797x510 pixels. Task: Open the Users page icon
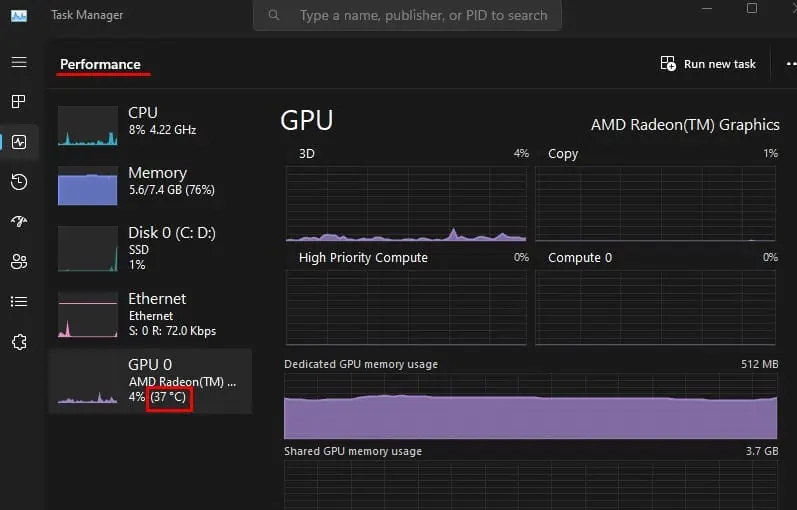(19, 262)
